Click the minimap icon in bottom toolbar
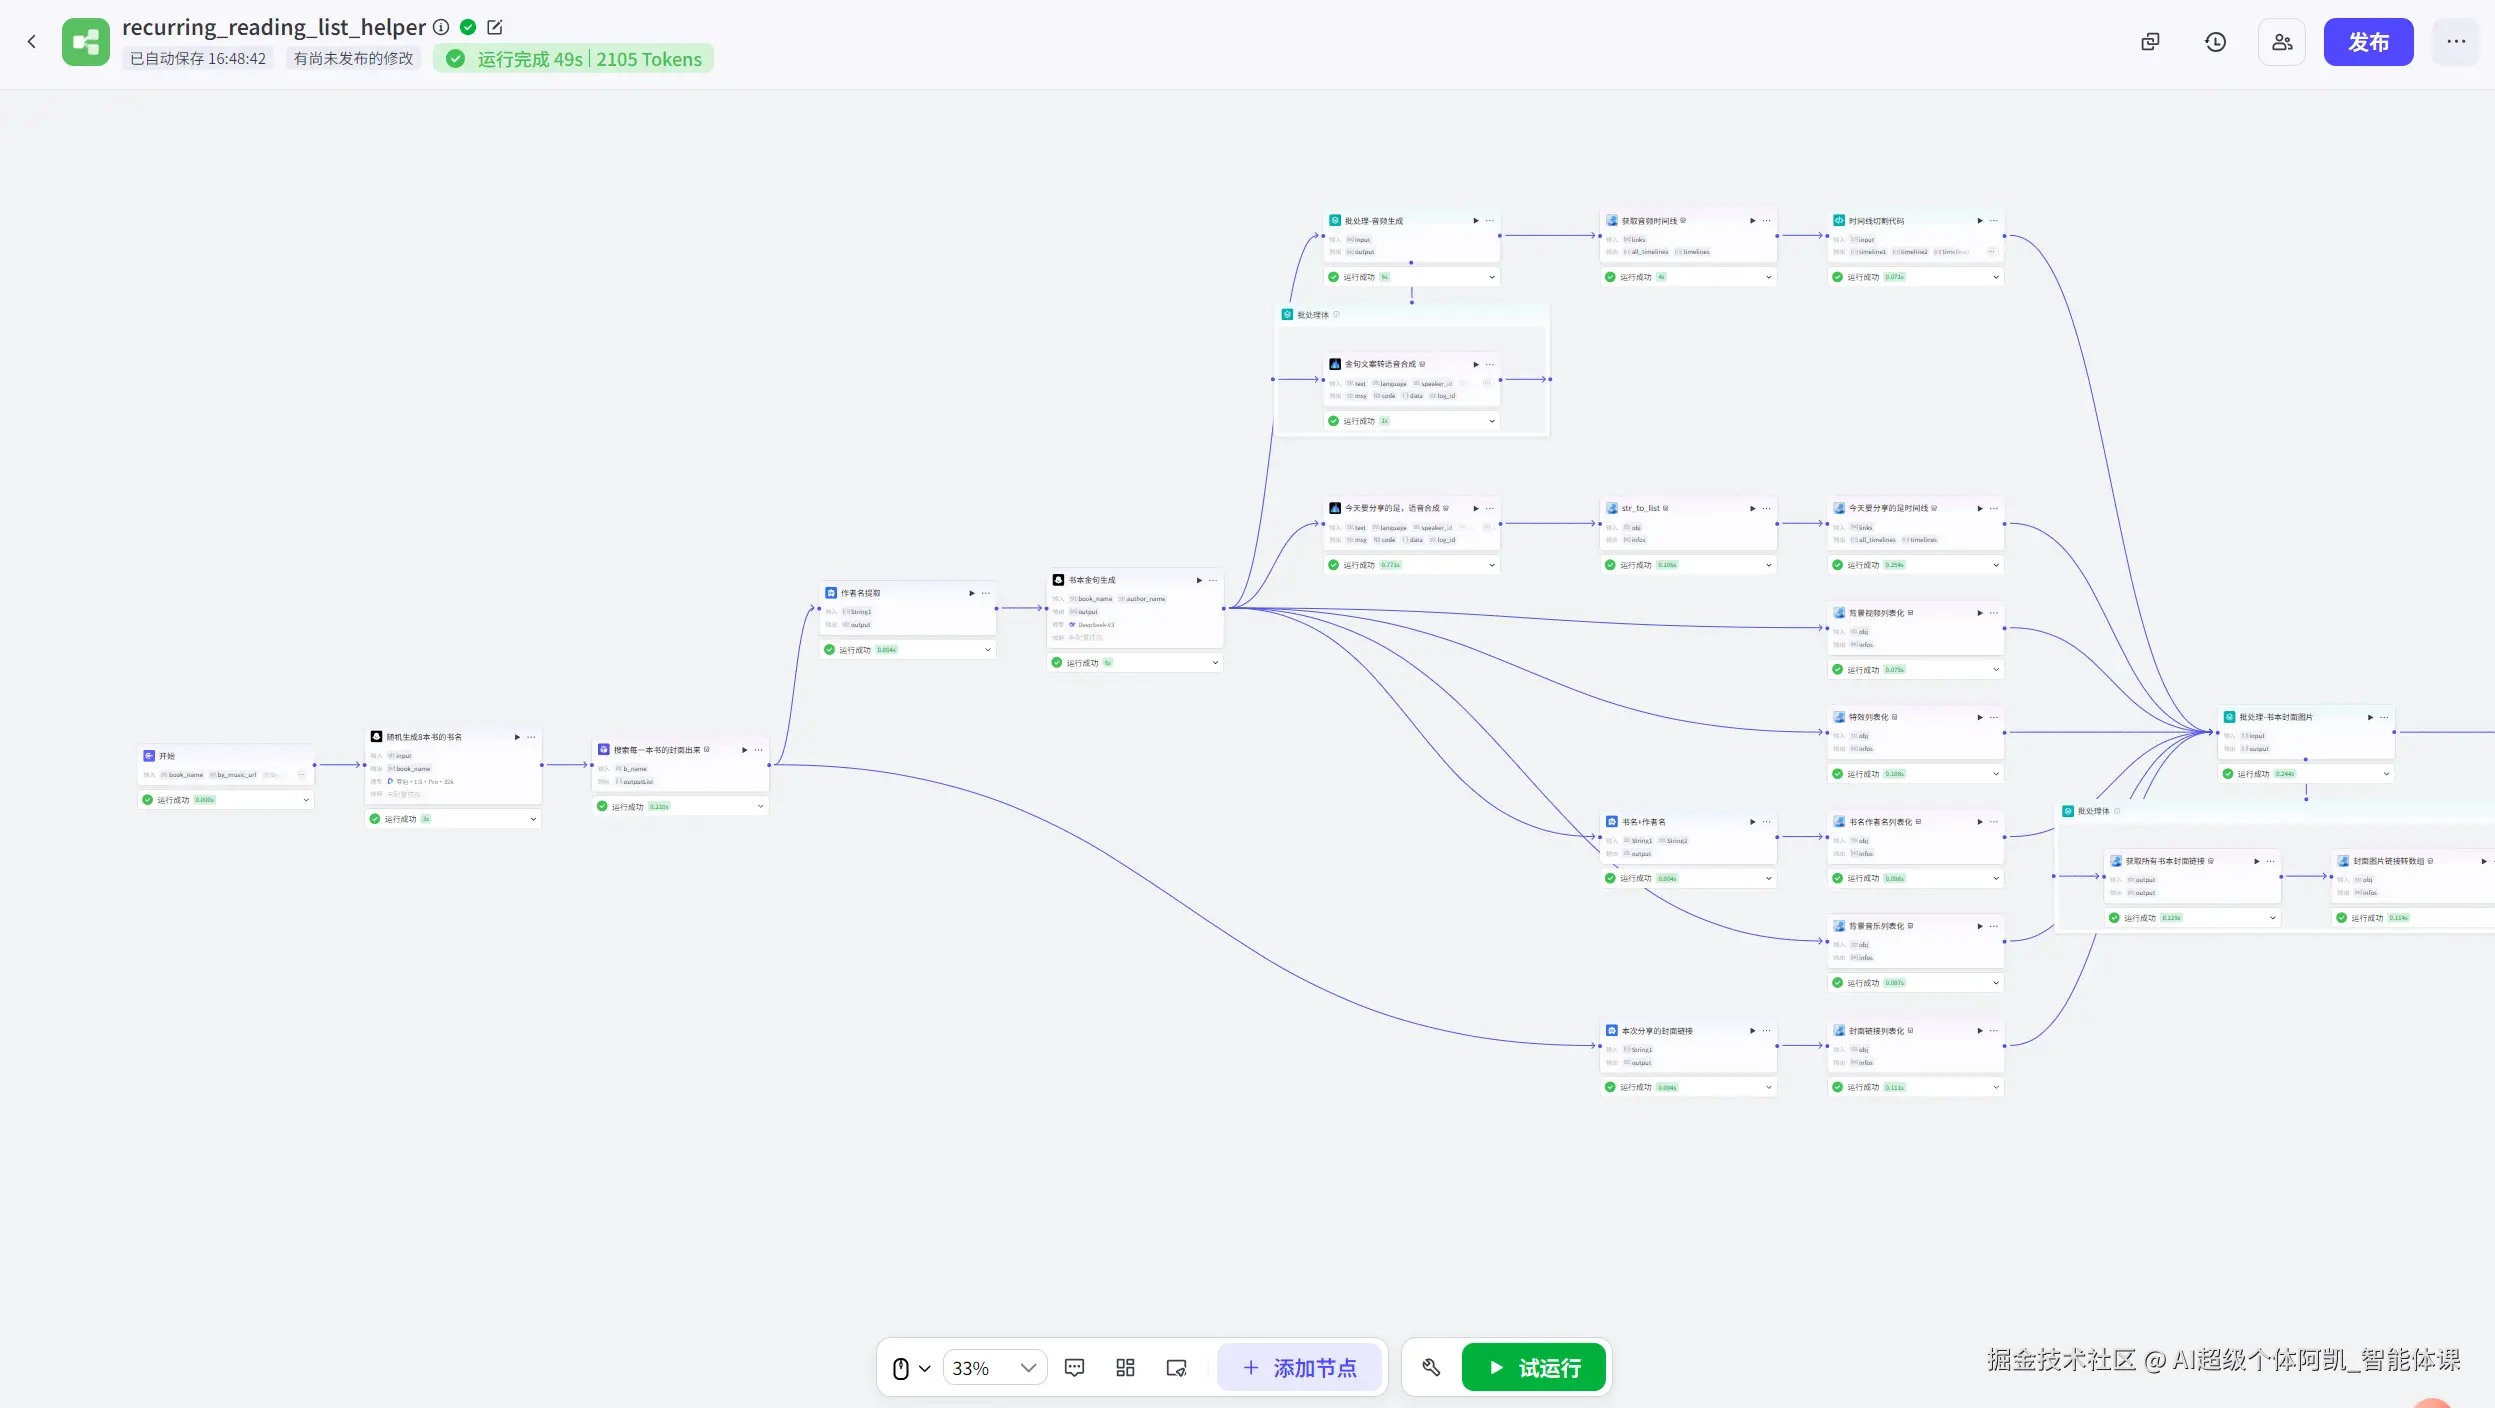Screen dimensions: 2495x1408 pyautogui.click(x=1176, y=1367)
